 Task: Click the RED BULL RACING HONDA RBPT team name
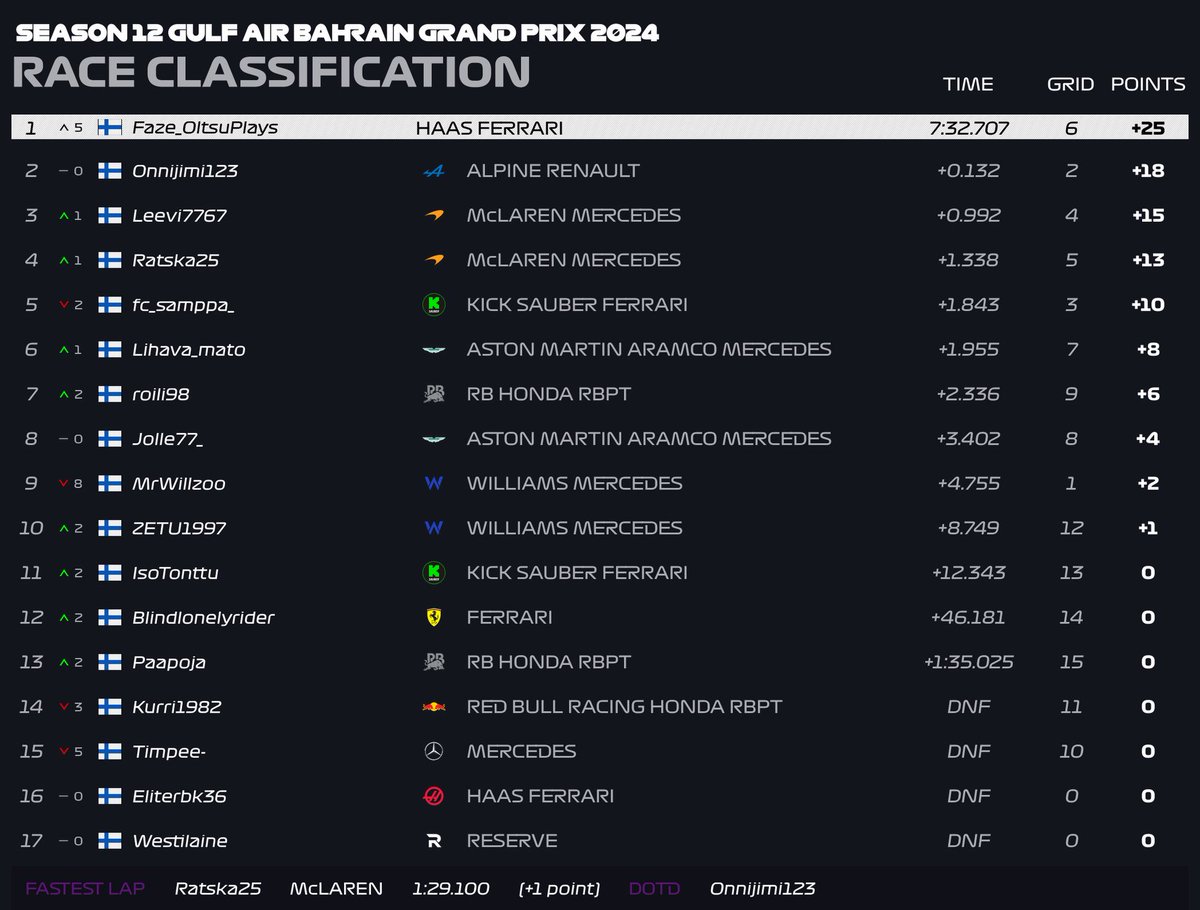[624, 707]
